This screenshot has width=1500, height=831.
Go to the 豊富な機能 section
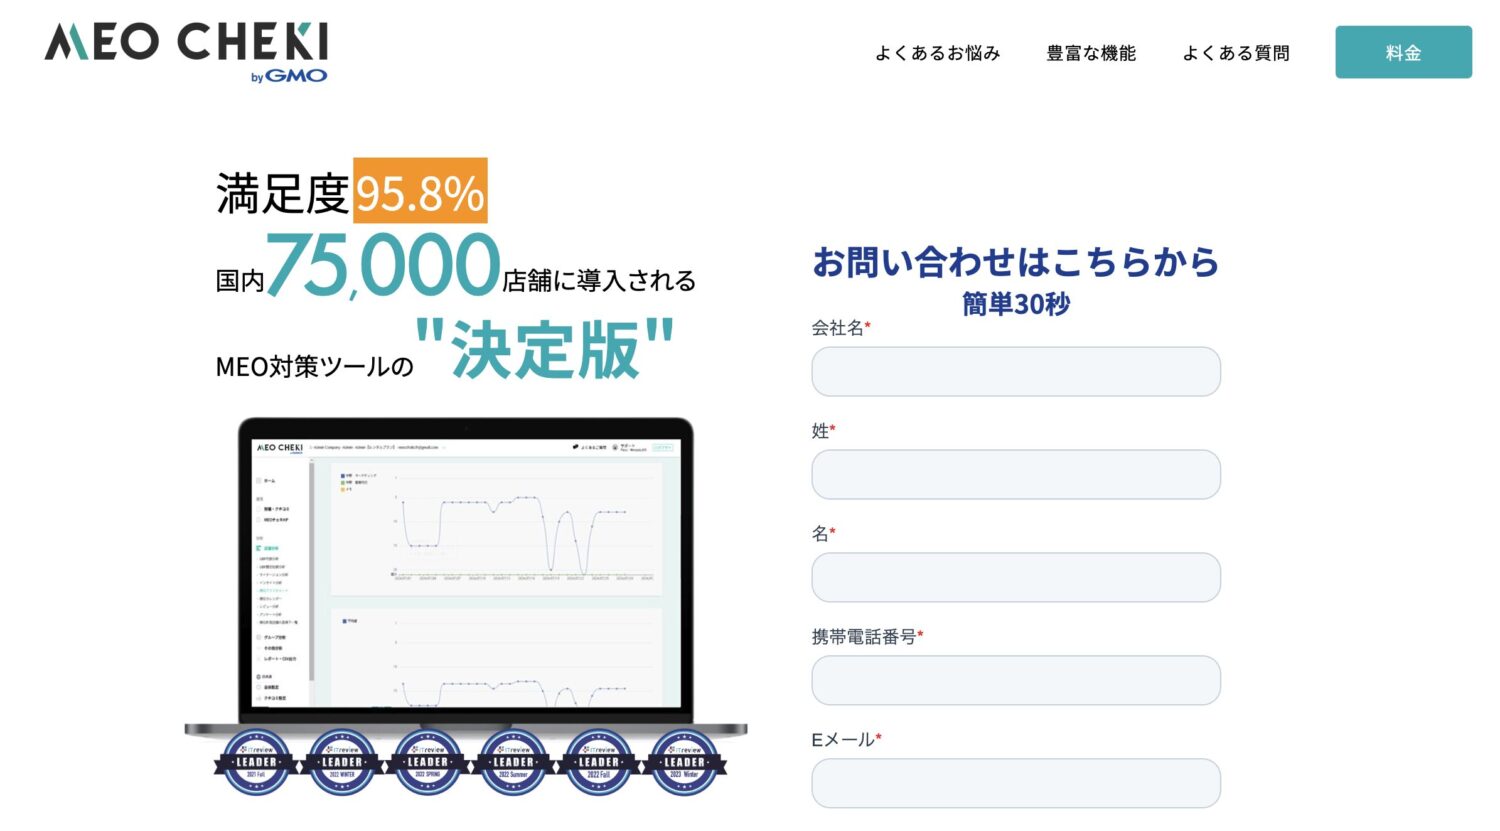(x=1091, y=53)
